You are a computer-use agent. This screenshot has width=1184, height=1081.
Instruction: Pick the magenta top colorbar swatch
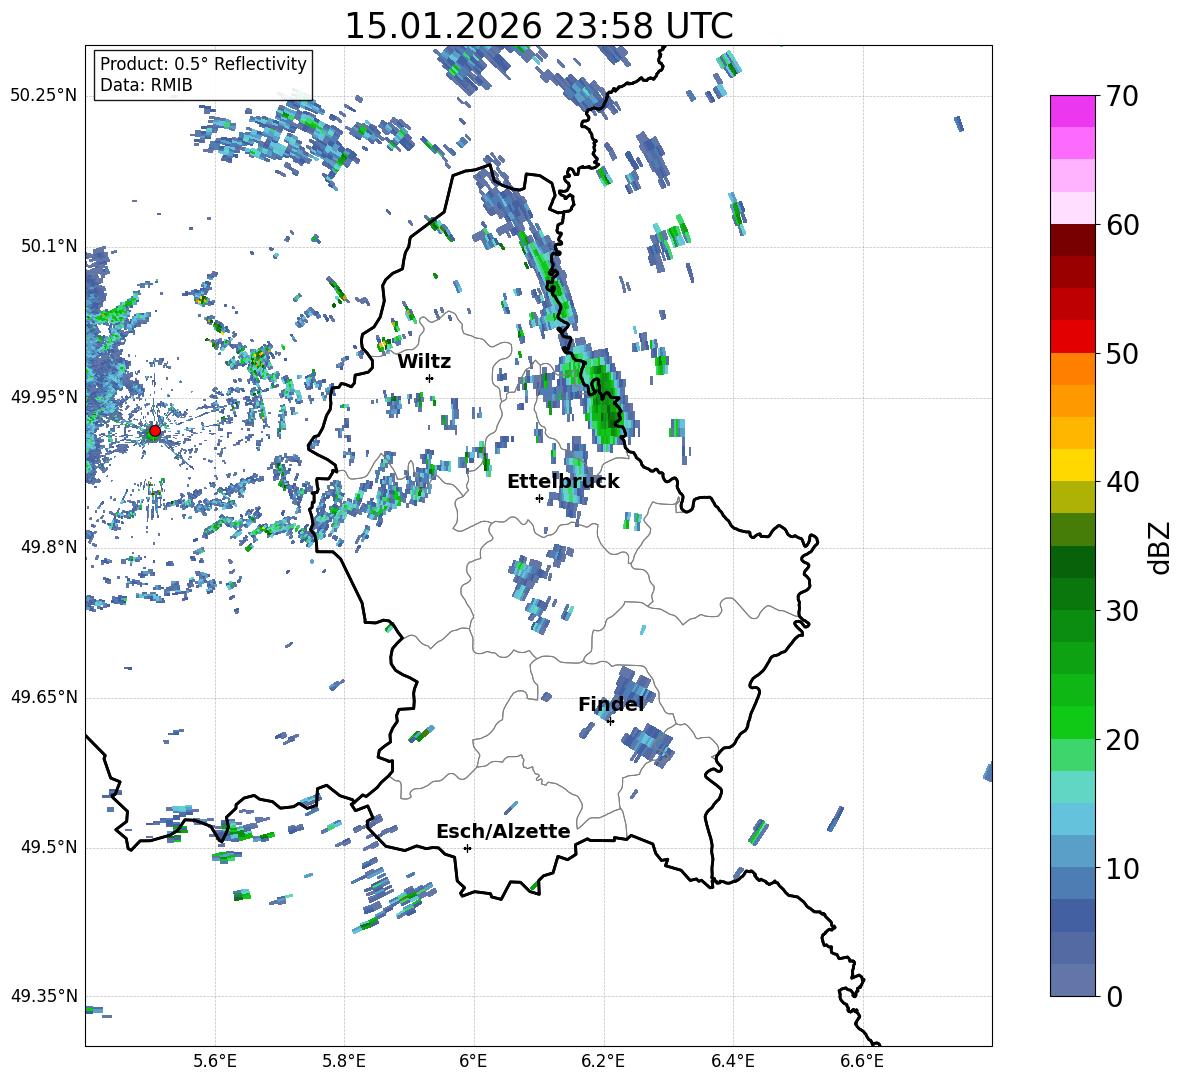tap(1072, 111)
